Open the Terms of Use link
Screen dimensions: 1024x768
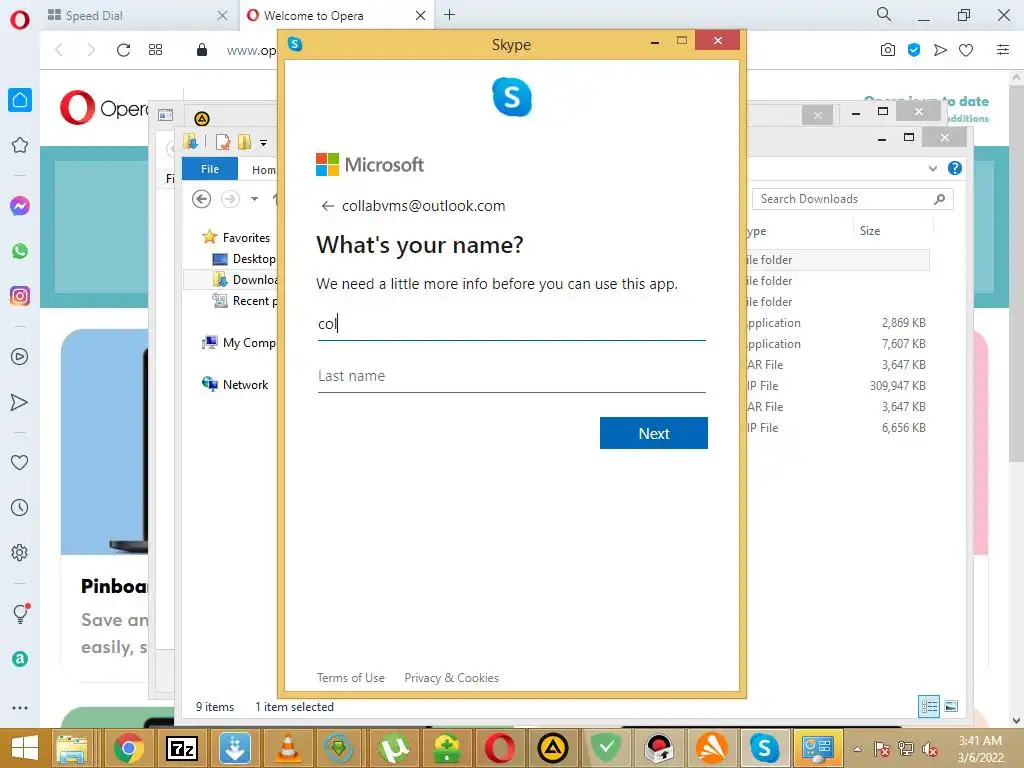pyautogui.click(x=351, y=678)
